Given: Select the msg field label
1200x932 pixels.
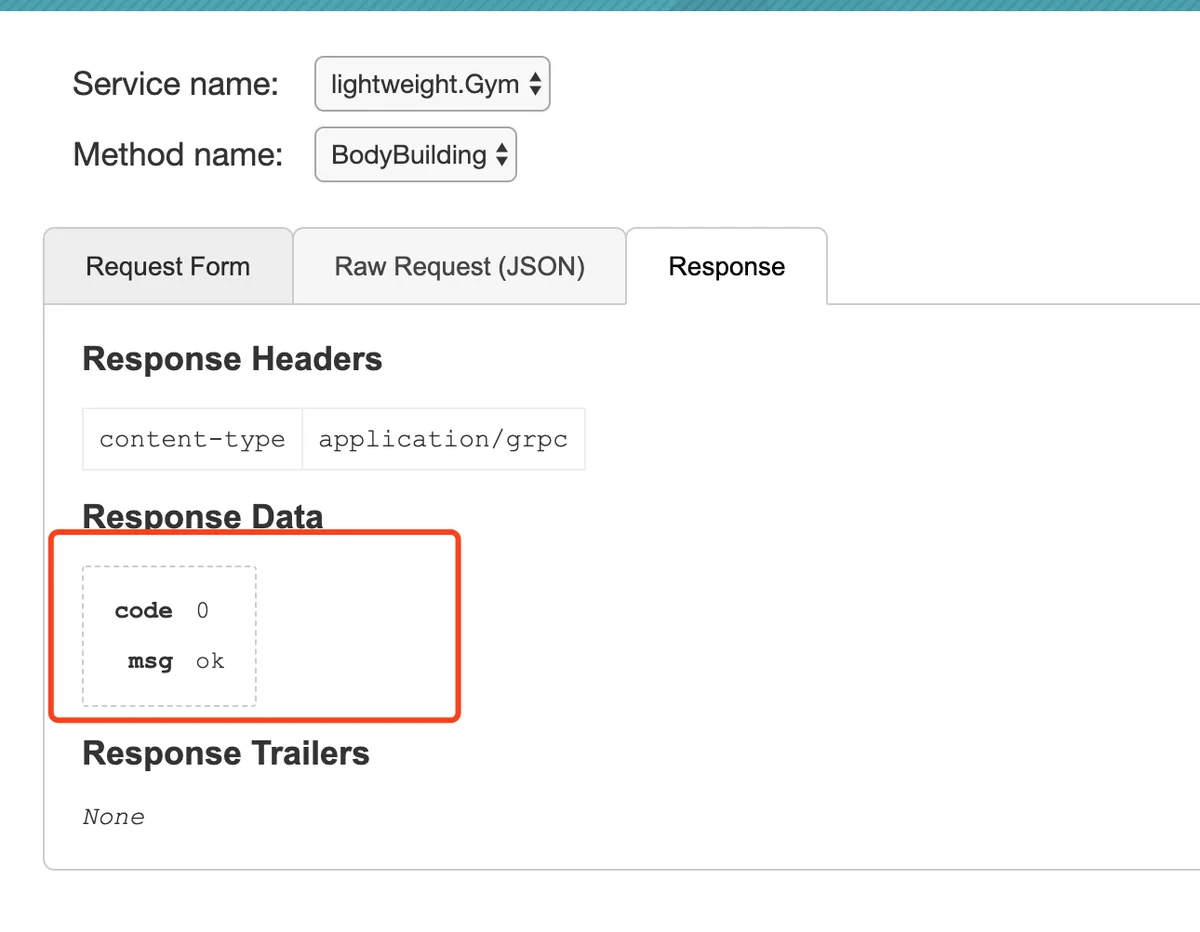Looking at the screenshot, I should click(x=150, y=661).
